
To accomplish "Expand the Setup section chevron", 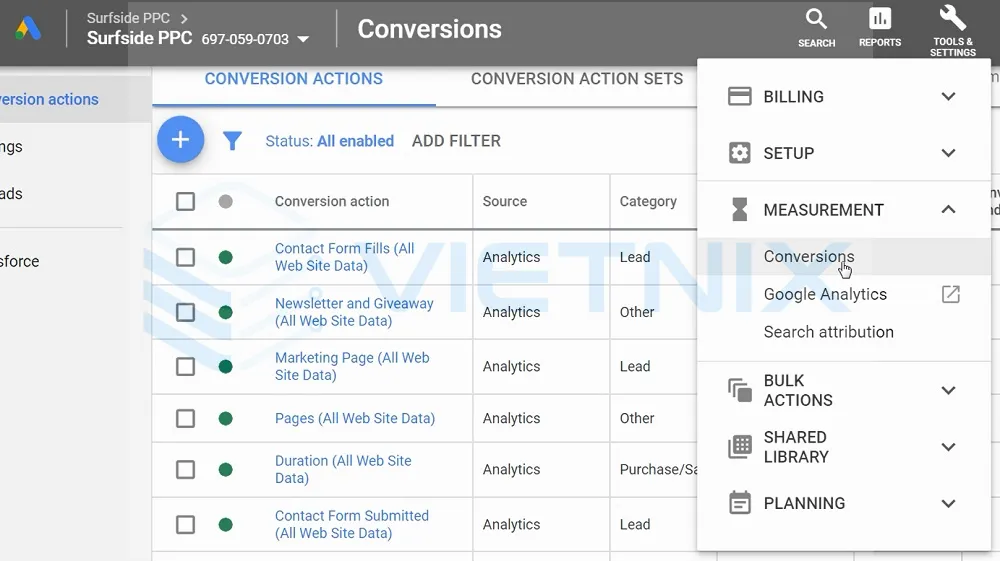I will 948,153.
